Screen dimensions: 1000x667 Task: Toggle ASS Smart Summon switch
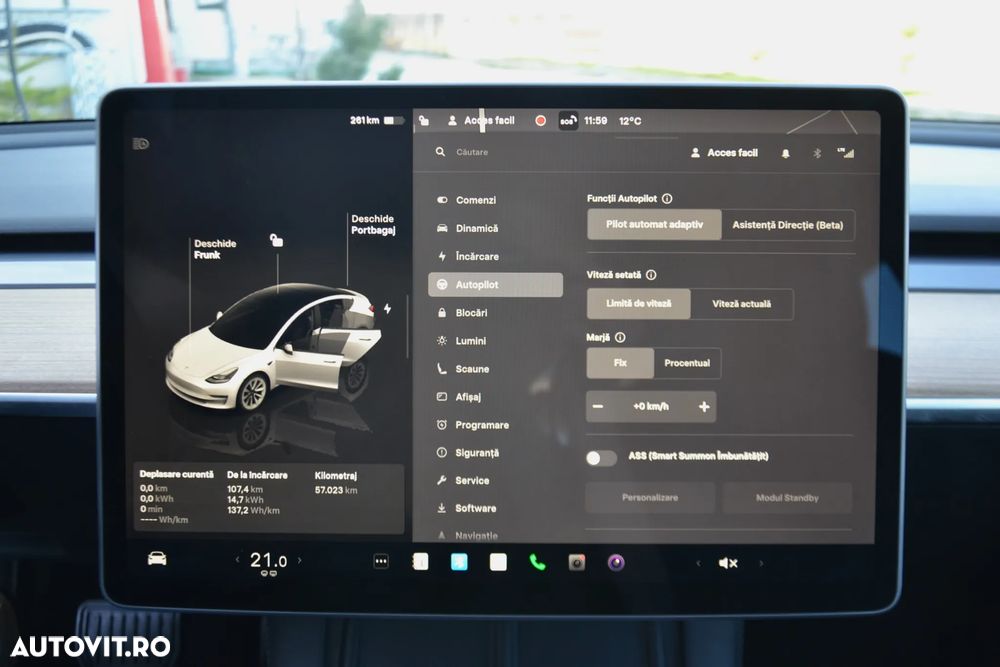point(601,457)
